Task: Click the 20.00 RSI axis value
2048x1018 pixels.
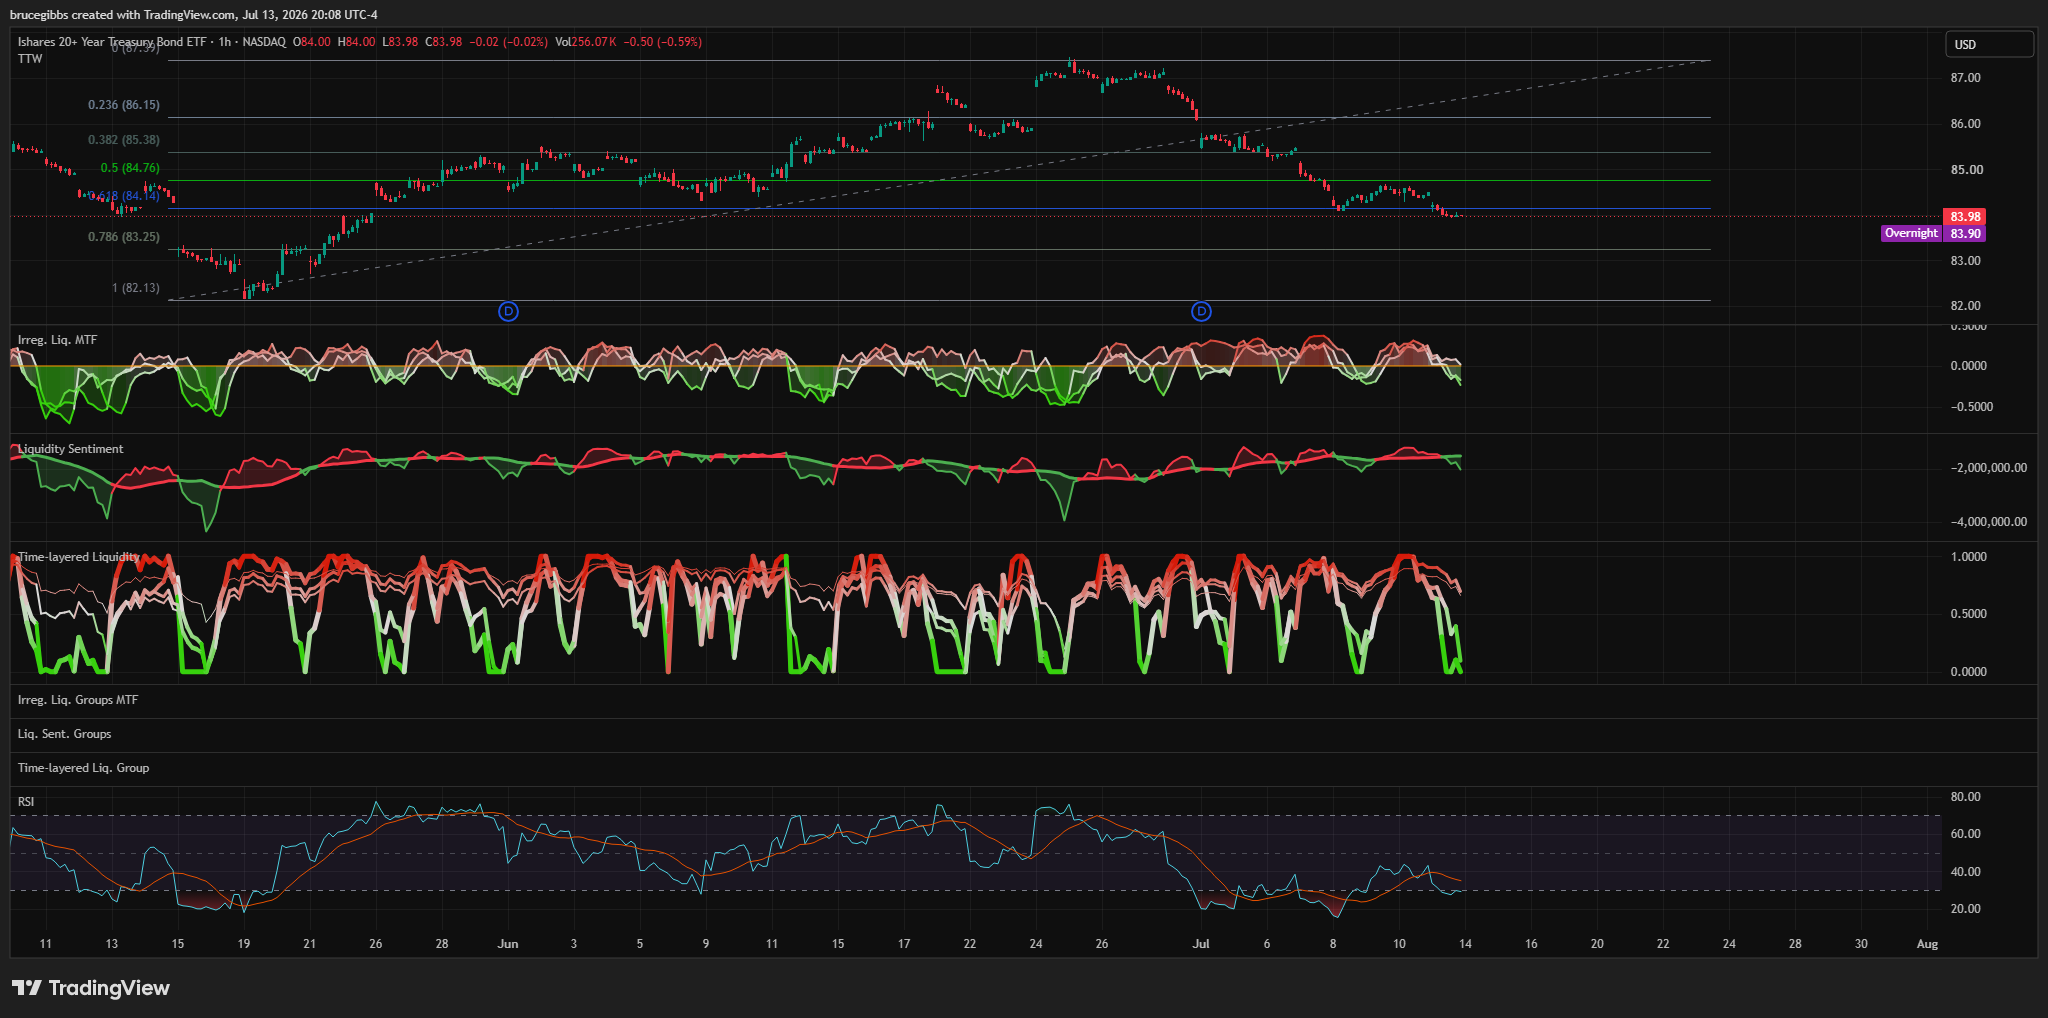Action: point(1965,909)
